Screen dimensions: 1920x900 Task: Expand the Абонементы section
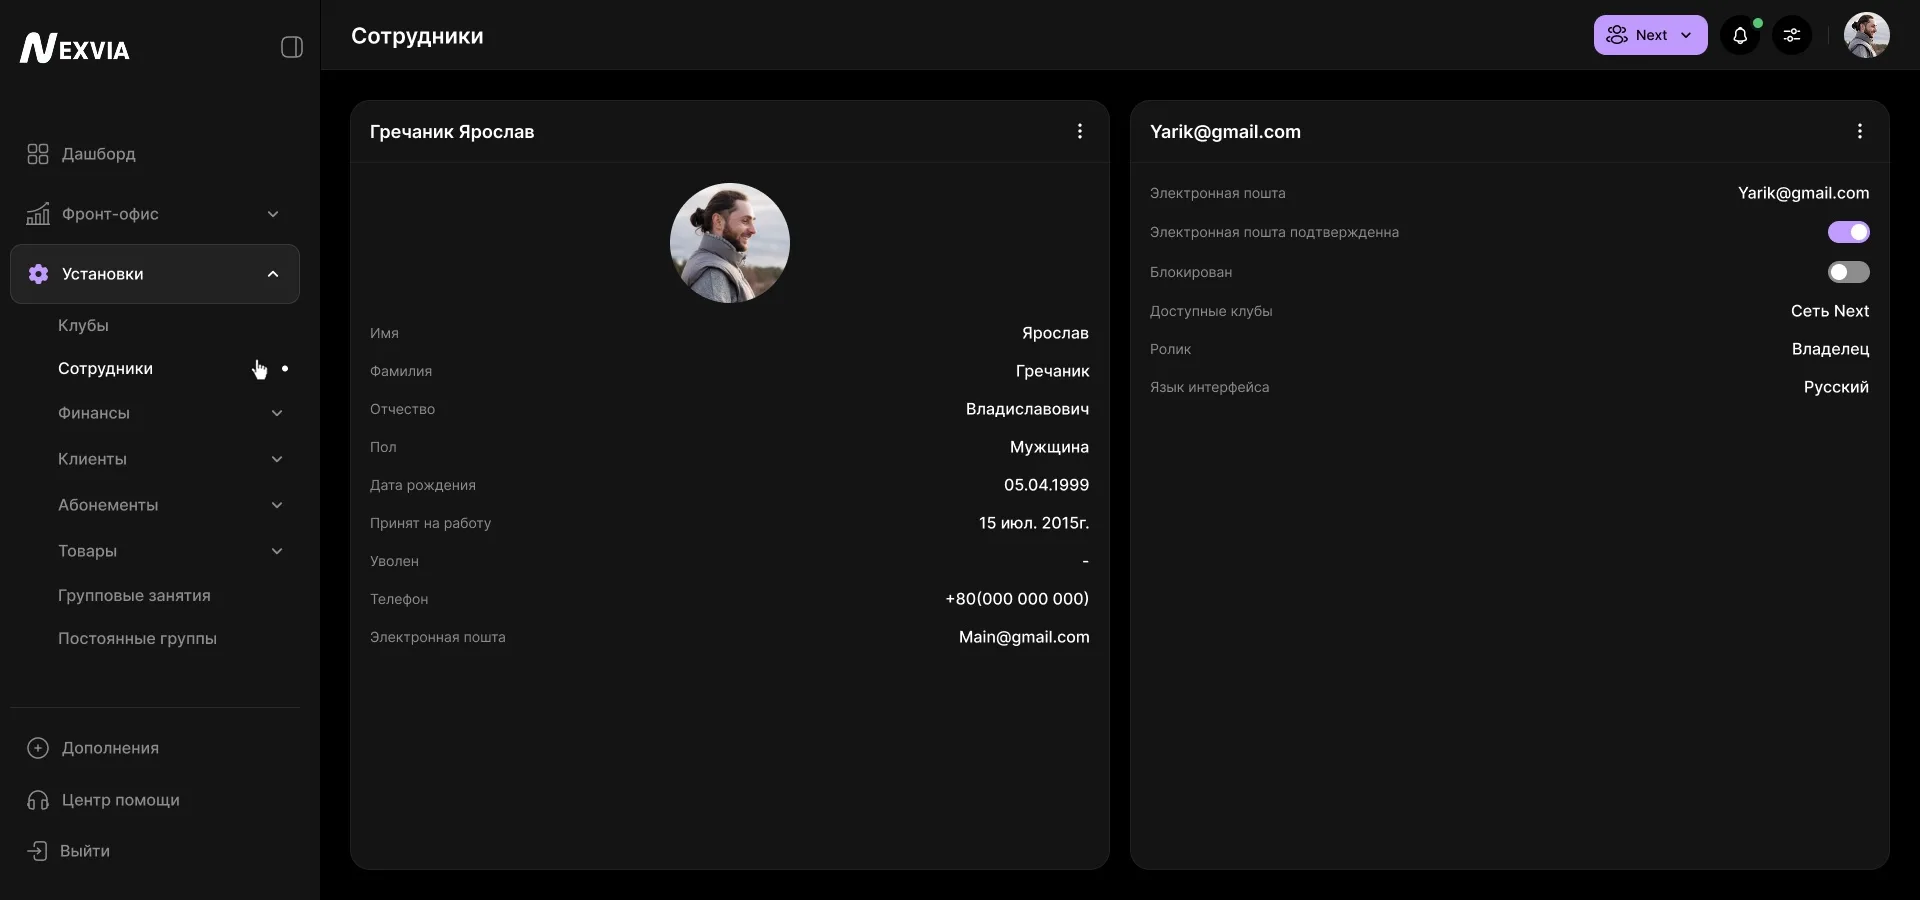coord(277,506)
